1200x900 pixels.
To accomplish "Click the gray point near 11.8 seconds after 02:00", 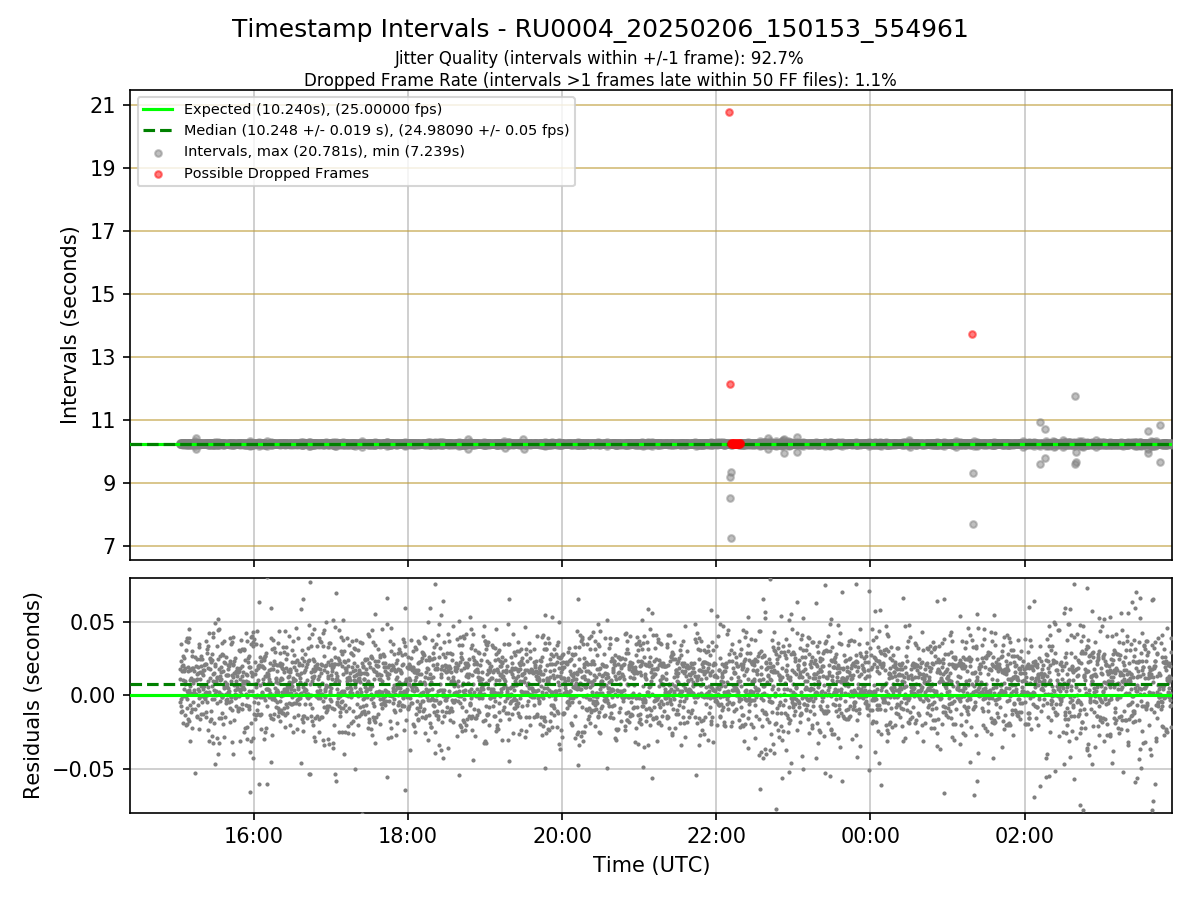I will click(1075, 396).
